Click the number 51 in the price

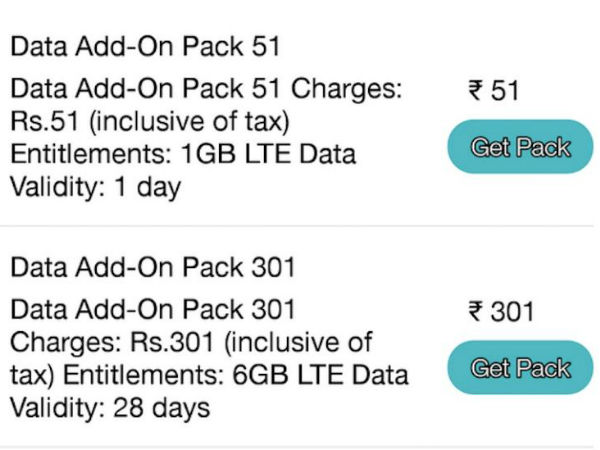click(505, 92)
